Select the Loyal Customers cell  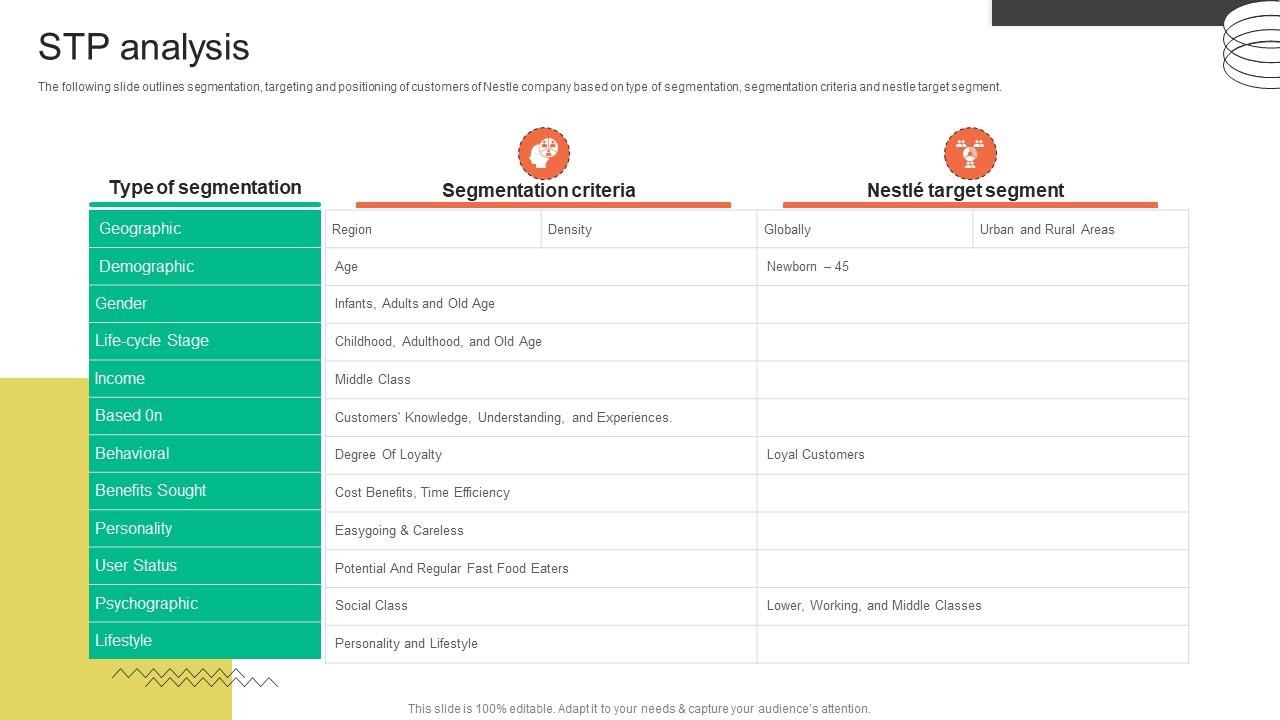tap(973, 455)
